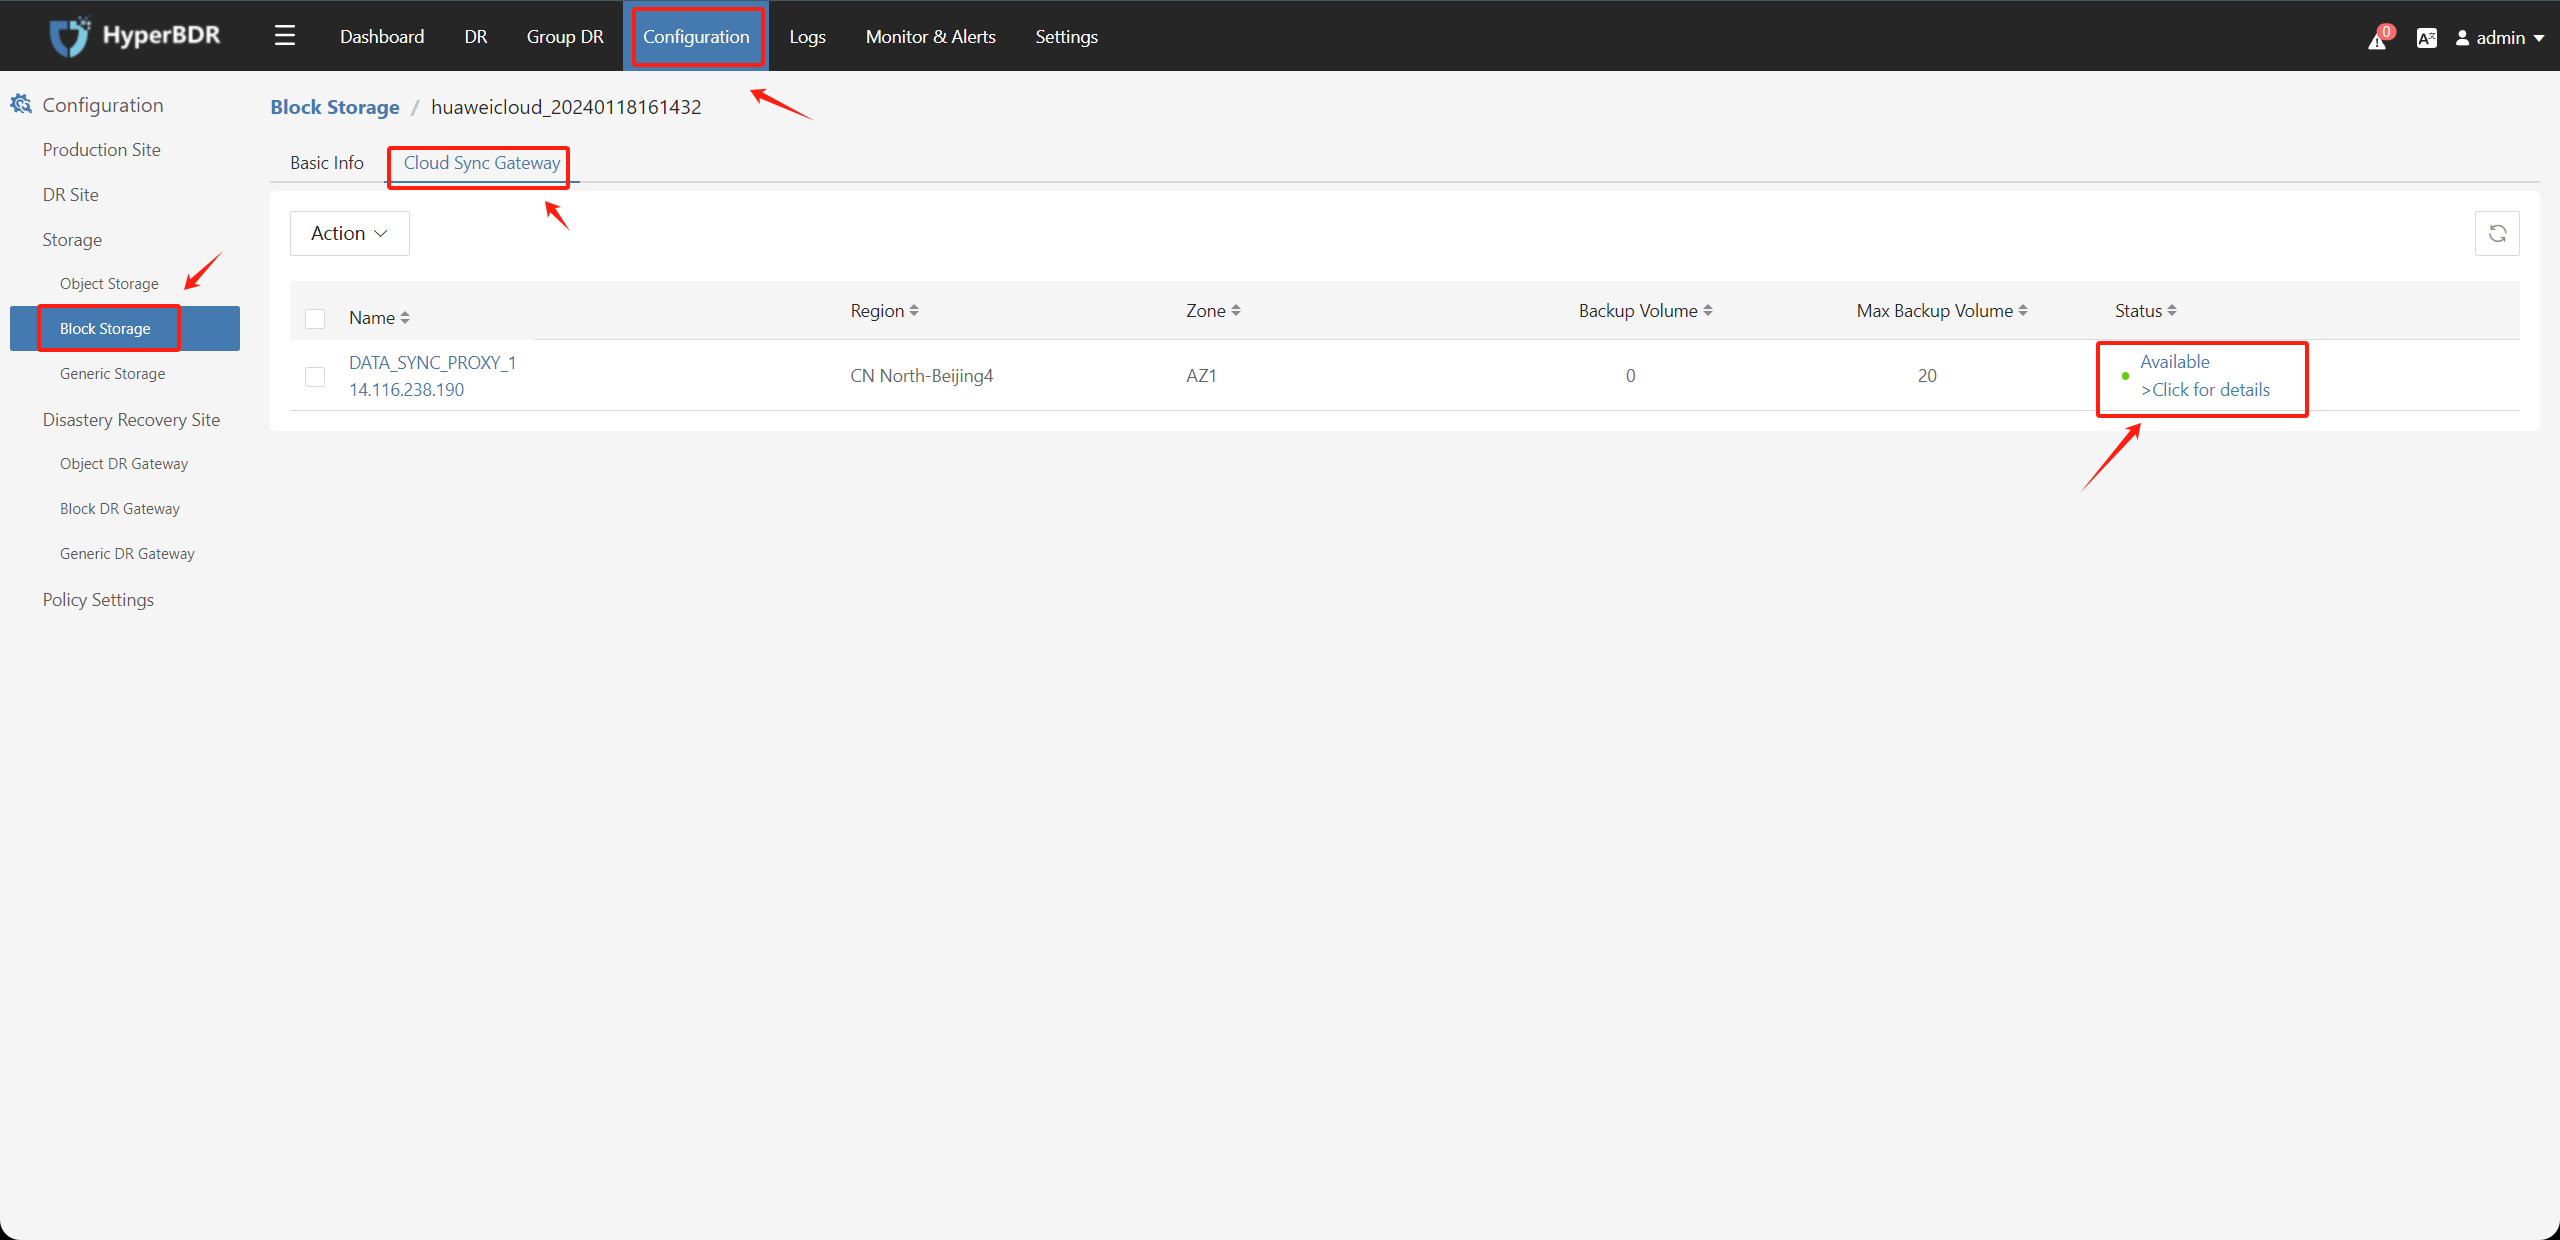Viewport: 2560px width, 1240px height.
Task: Select Object DR Gateway in sidebar
Action: (124, 464)
